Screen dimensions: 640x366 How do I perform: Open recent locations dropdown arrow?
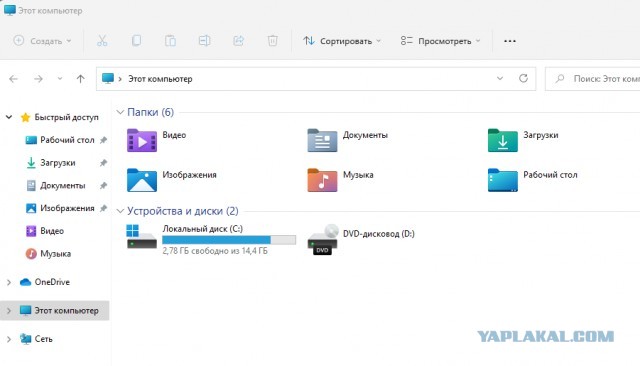(60, 79)
